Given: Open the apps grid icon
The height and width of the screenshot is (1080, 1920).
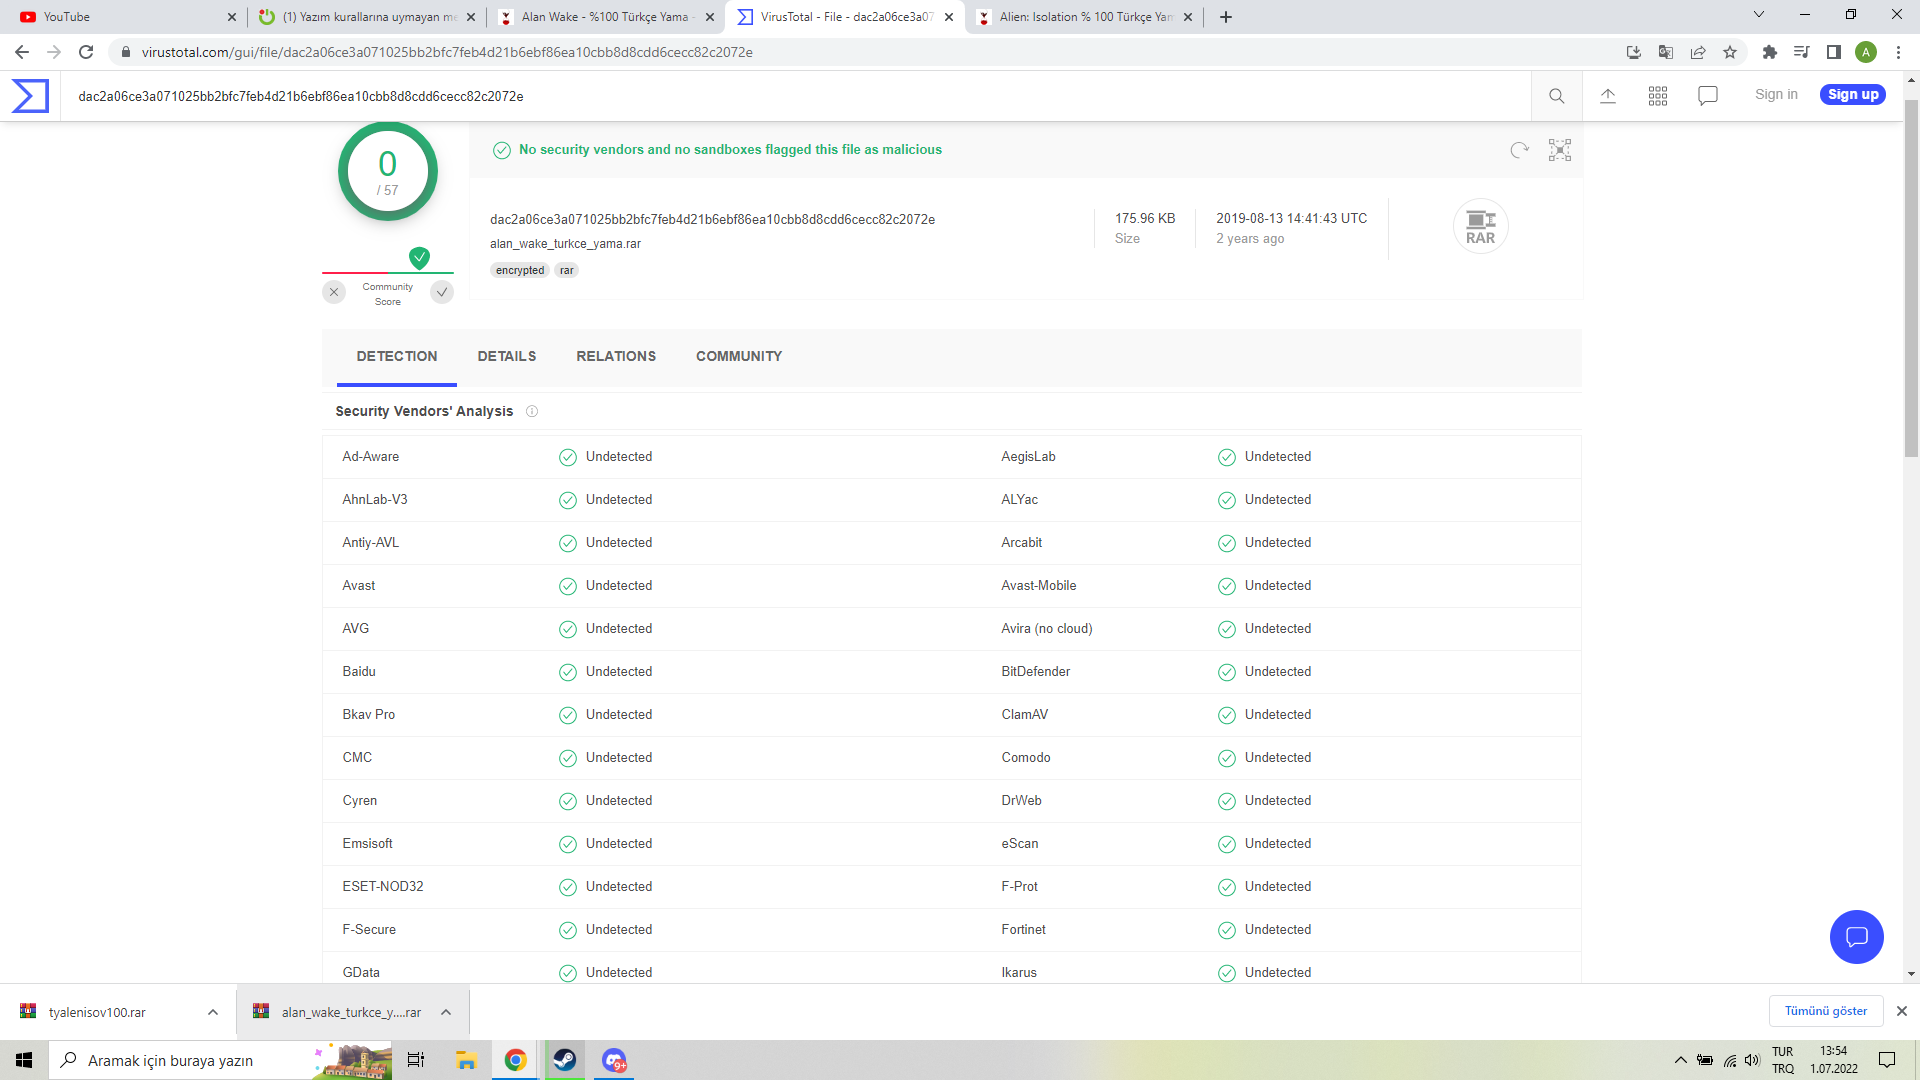Looking at the screenshot, I should point(1658,96).
